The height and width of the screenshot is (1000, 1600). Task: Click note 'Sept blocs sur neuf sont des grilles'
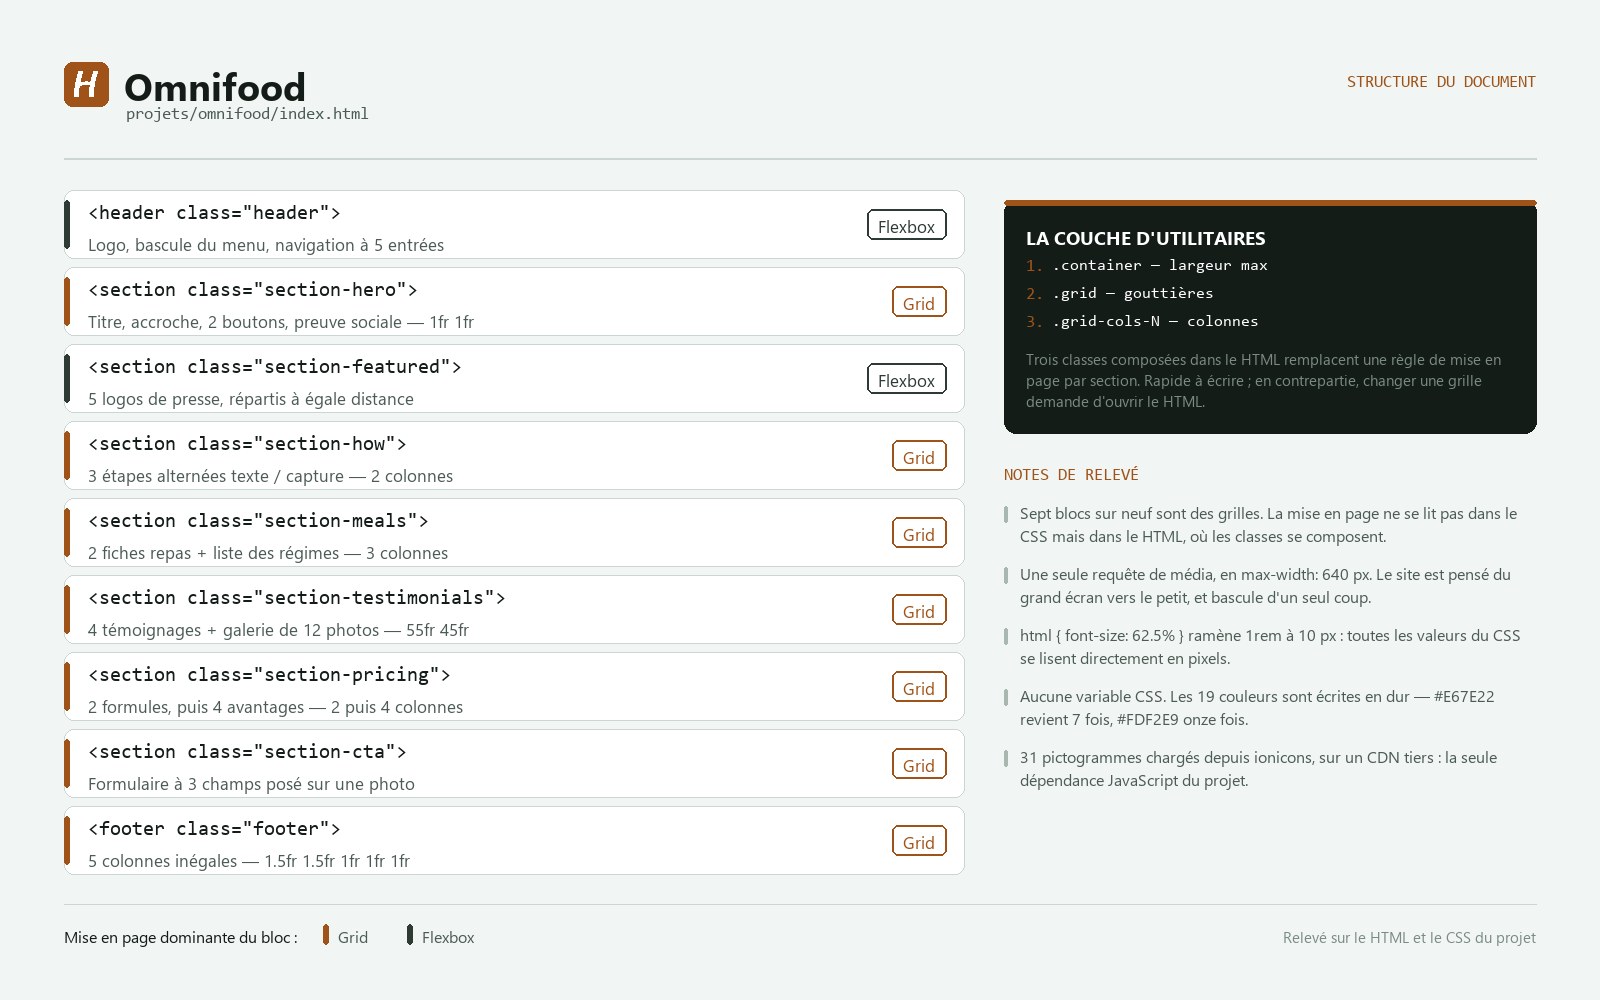[x=1268, y=525]
